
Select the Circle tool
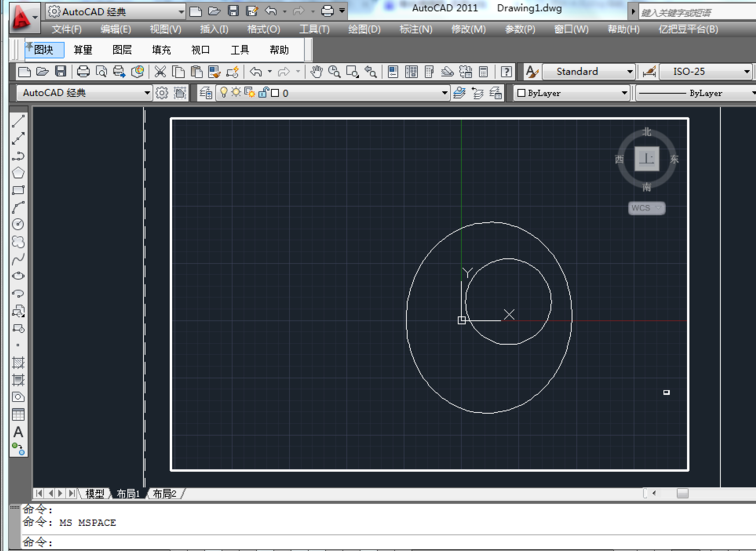[x=18, y=224]
